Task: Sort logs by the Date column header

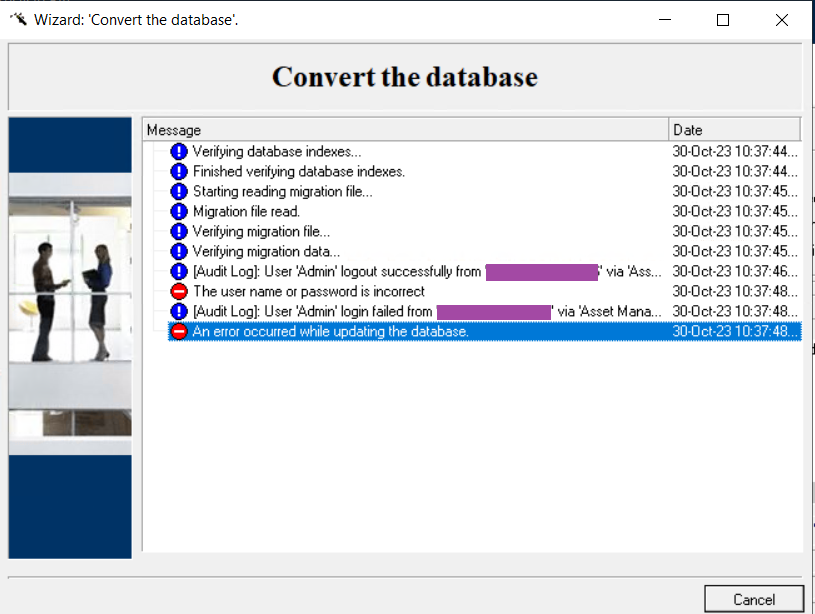Action: pos(735,129)
